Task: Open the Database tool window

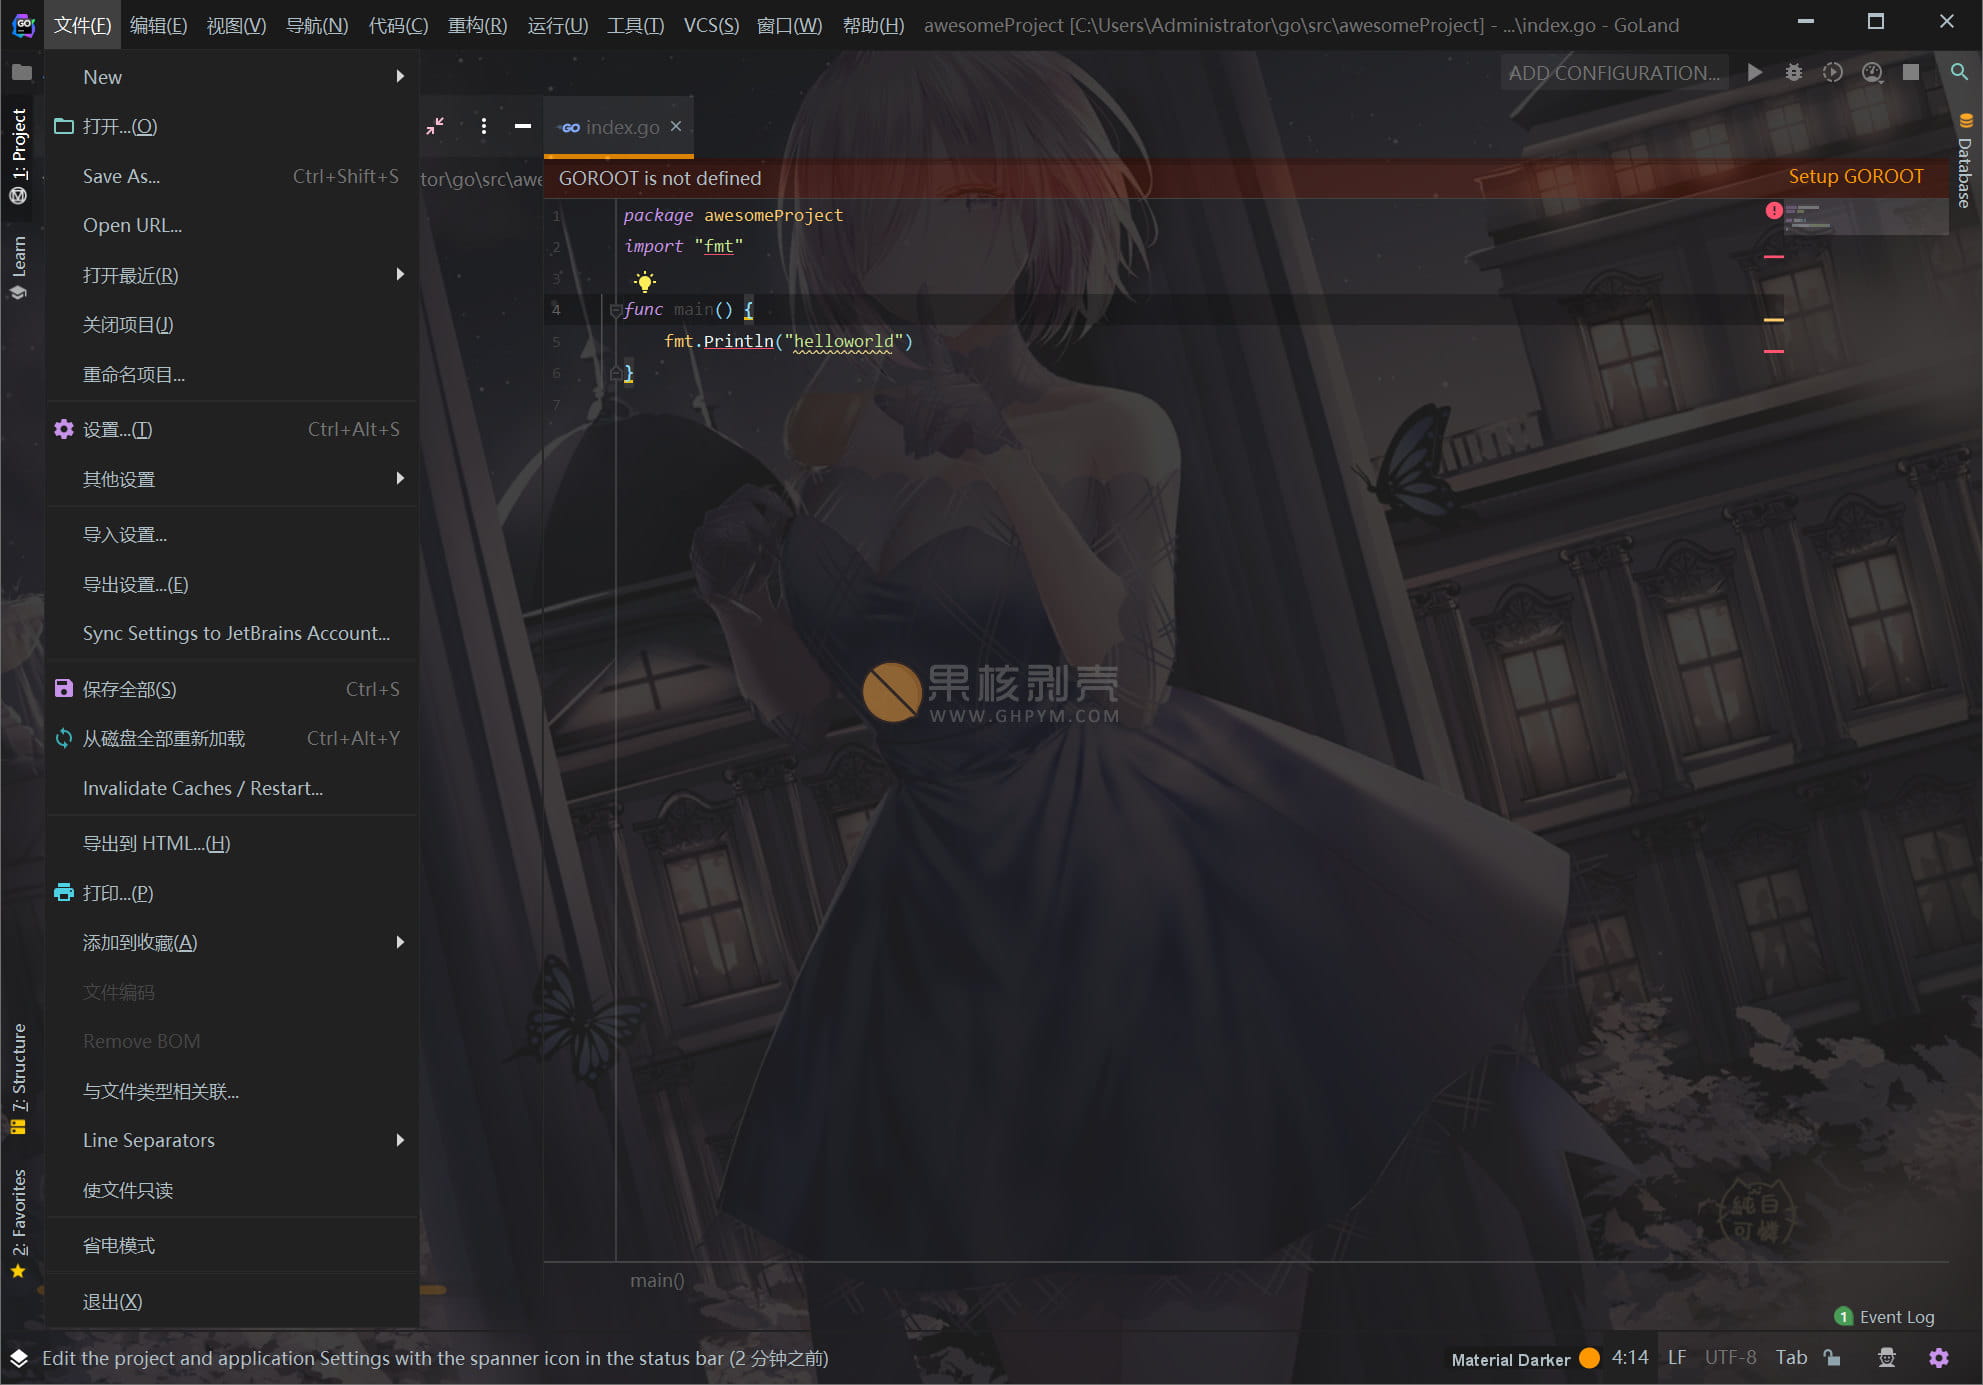Action: pyautogui.click(x=1965, y=160)
